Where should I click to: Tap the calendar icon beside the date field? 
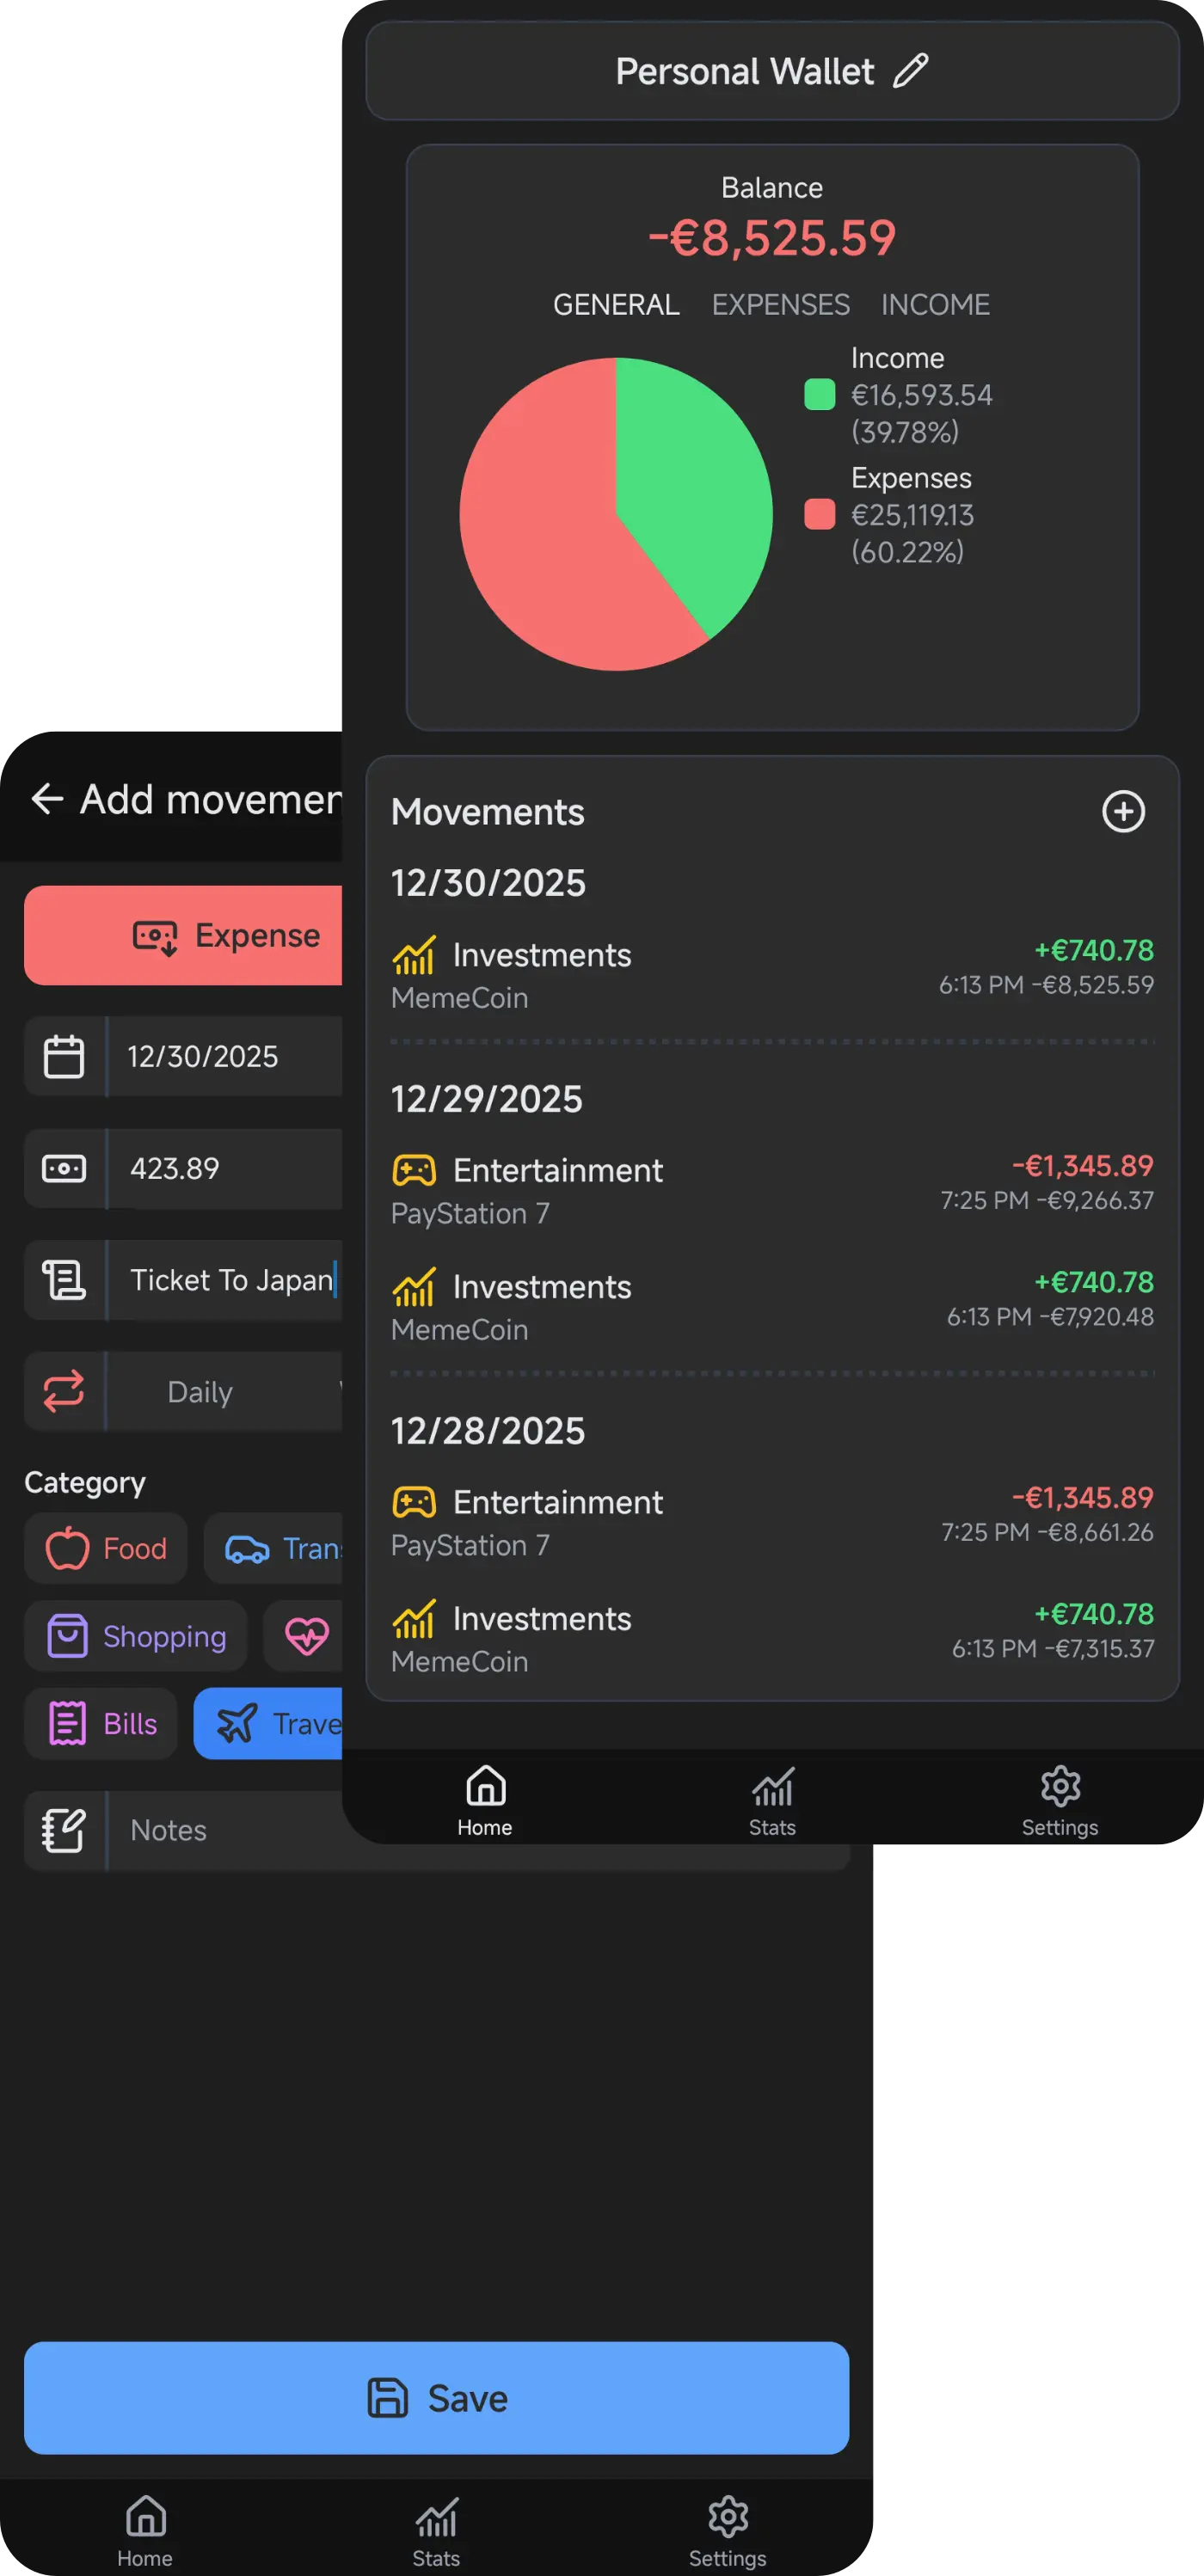pyautogui.click(x=64, y=1056)
